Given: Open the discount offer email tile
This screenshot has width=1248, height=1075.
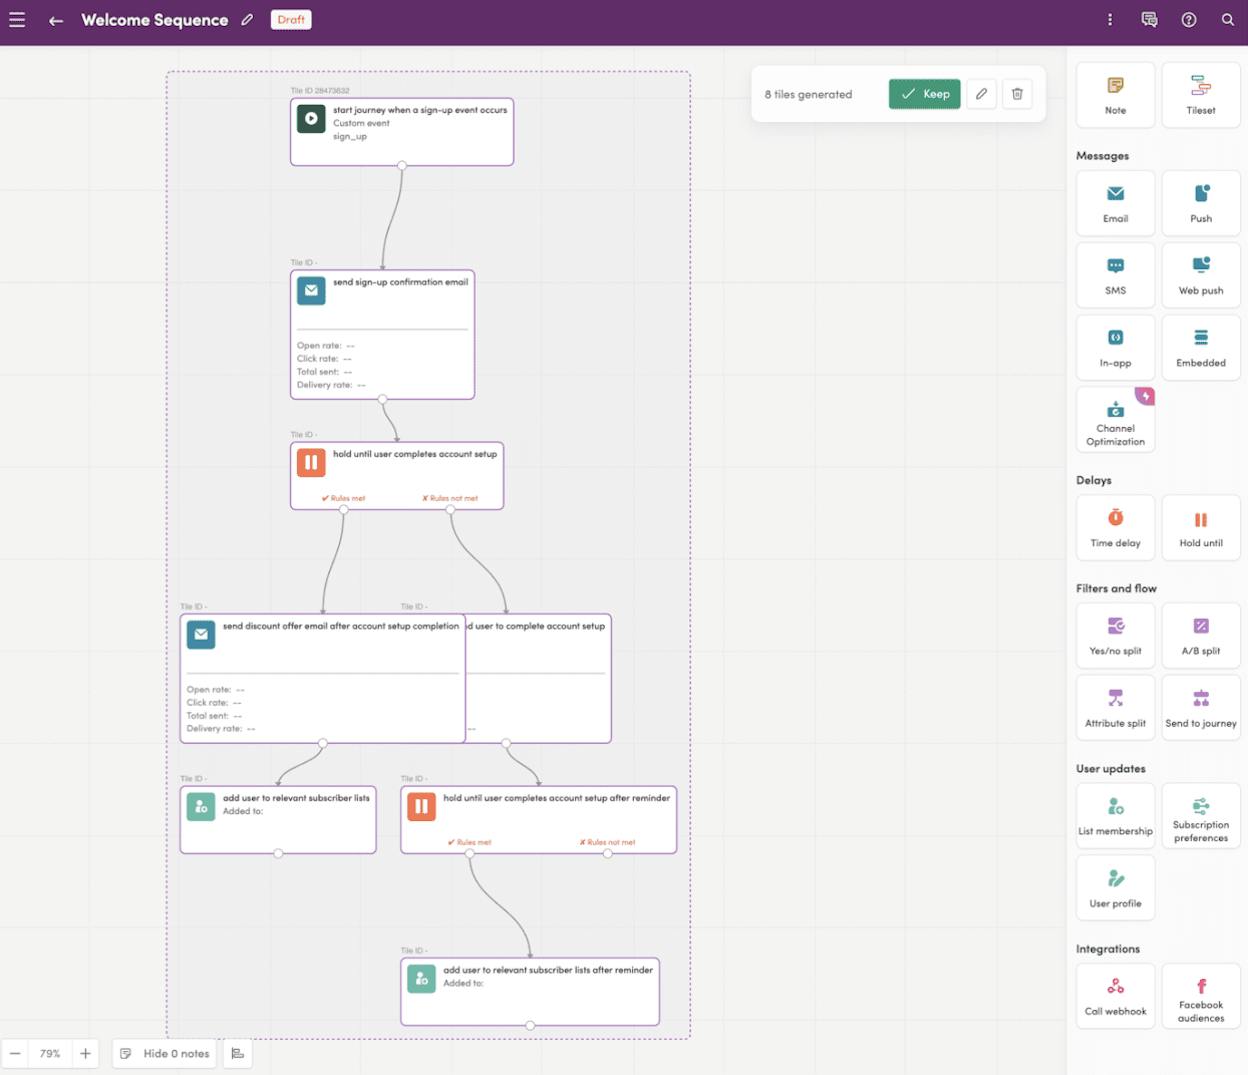Looking at the screenshot, I should (323, 678).
